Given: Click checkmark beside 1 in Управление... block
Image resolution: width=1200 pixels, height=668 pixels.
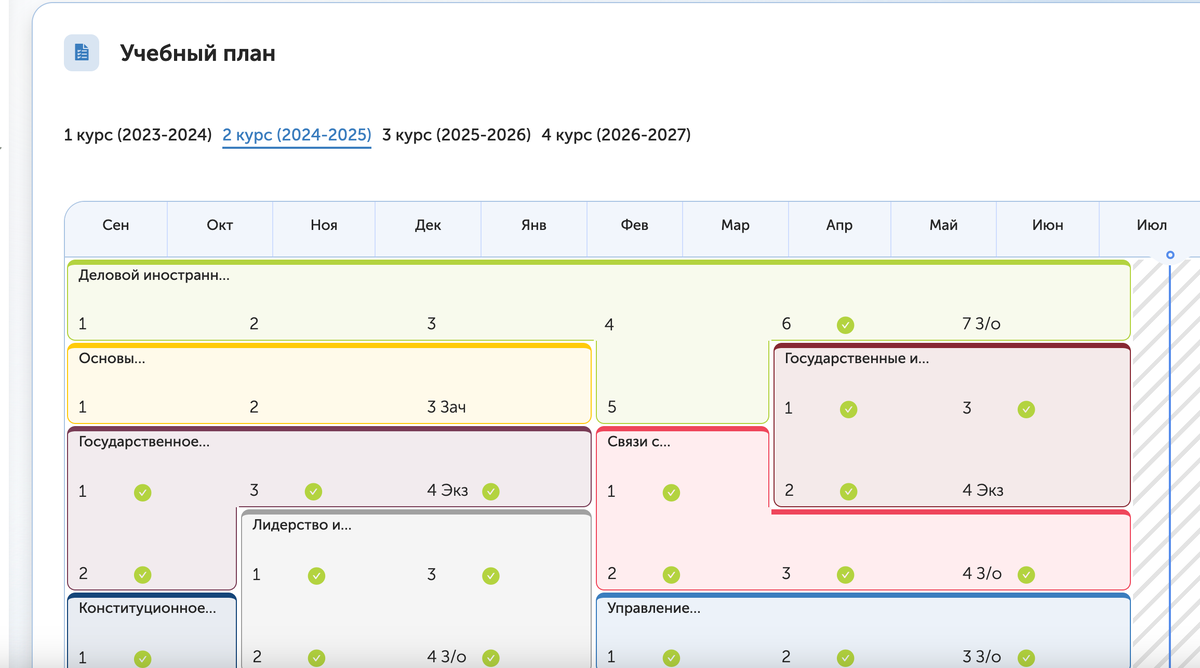Looking at the screenshot, I should [671, 657].
